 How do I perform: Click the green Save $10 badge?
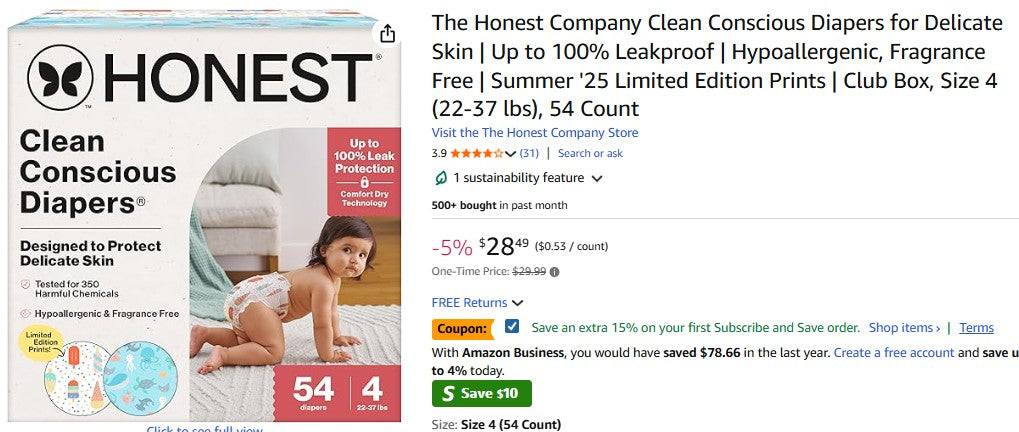tap(482, 393)
